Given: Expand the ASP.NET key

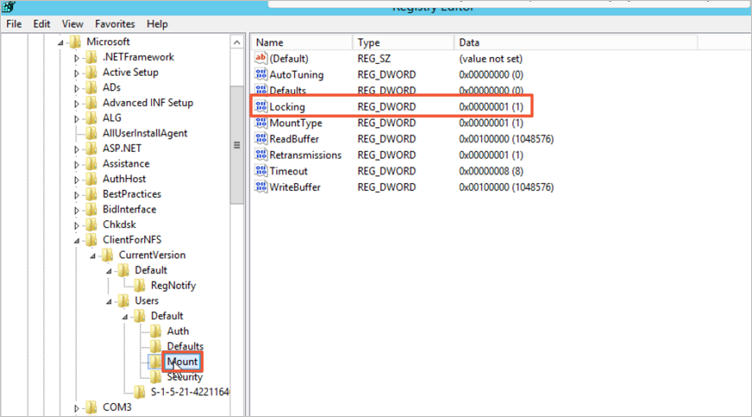Looking at the screenshot, I should (76, 149).
